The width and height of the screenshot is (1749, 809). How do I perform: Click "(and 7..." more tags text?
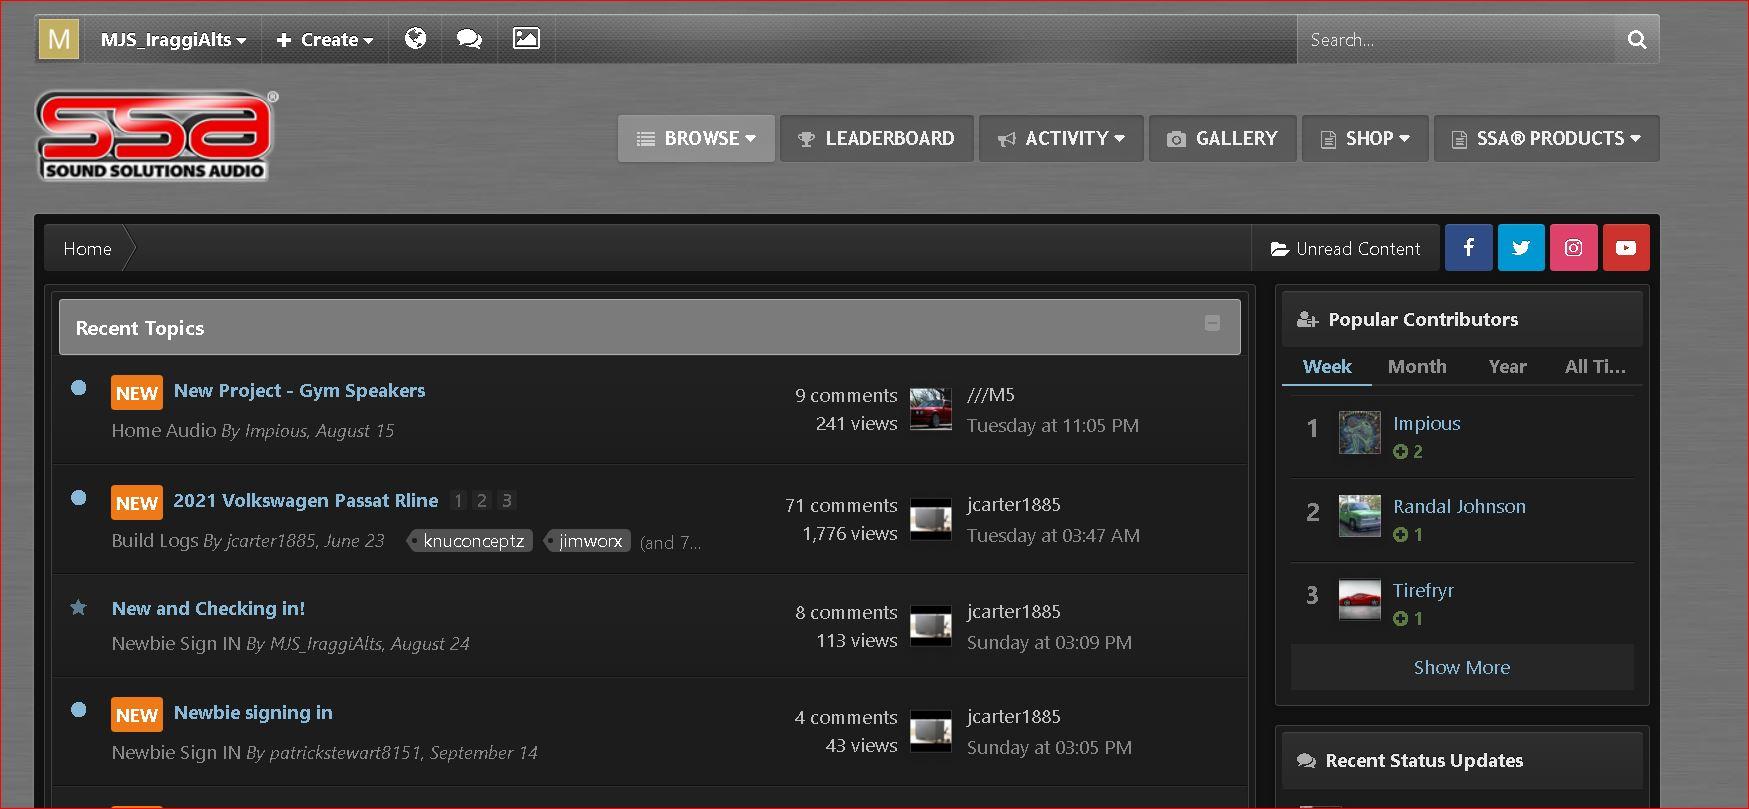click(670, 542)
